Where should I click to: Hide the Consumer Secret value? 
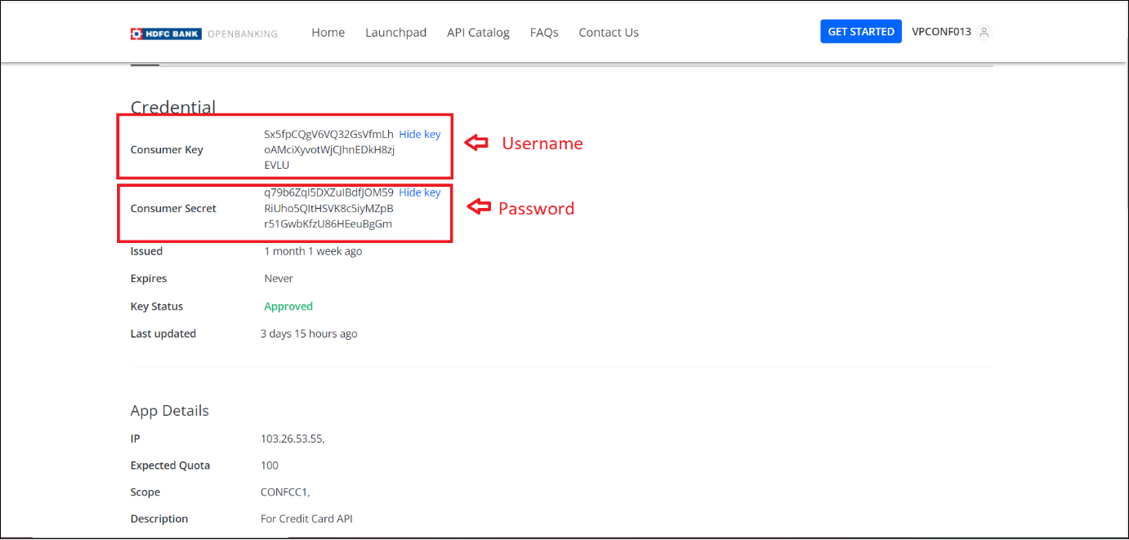419,192
